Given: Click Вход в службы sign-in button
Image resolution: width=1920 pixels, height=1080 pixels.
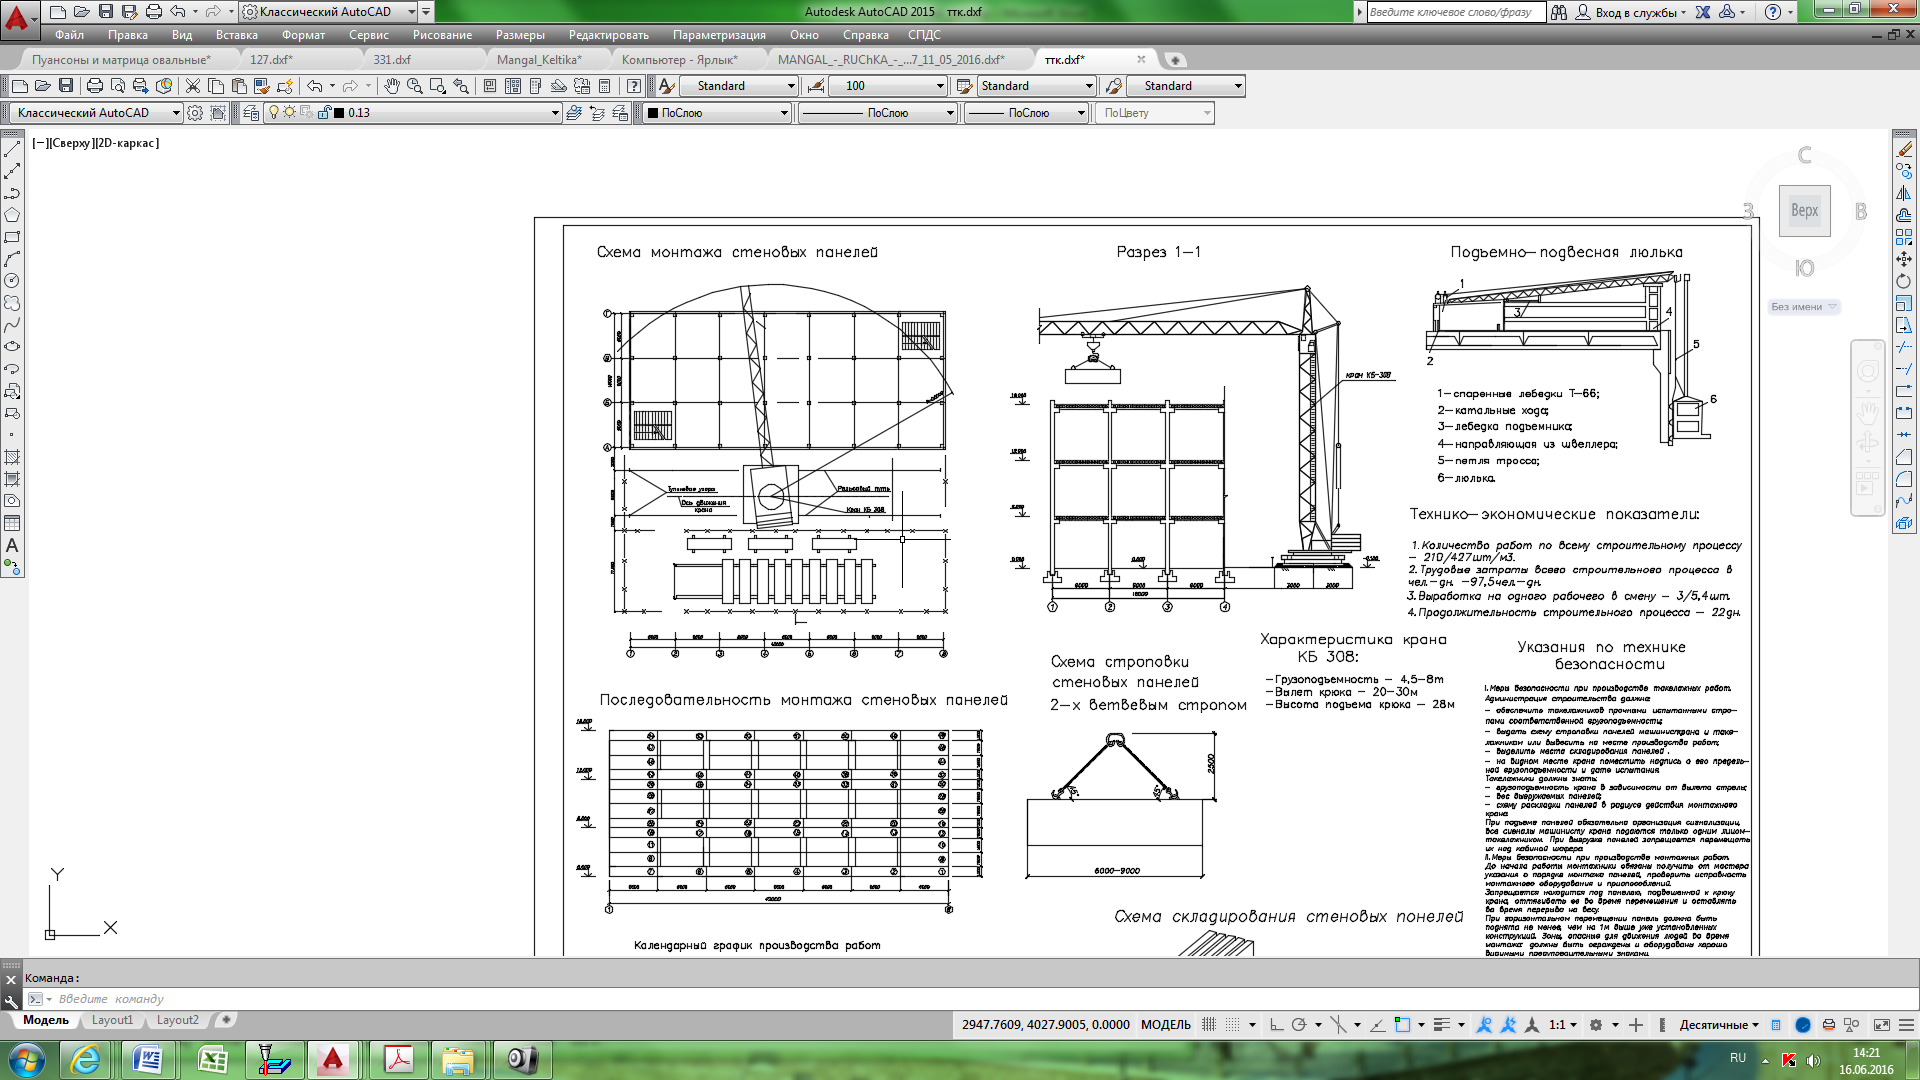Looking at the screenshot, I should click(1630, 12).
